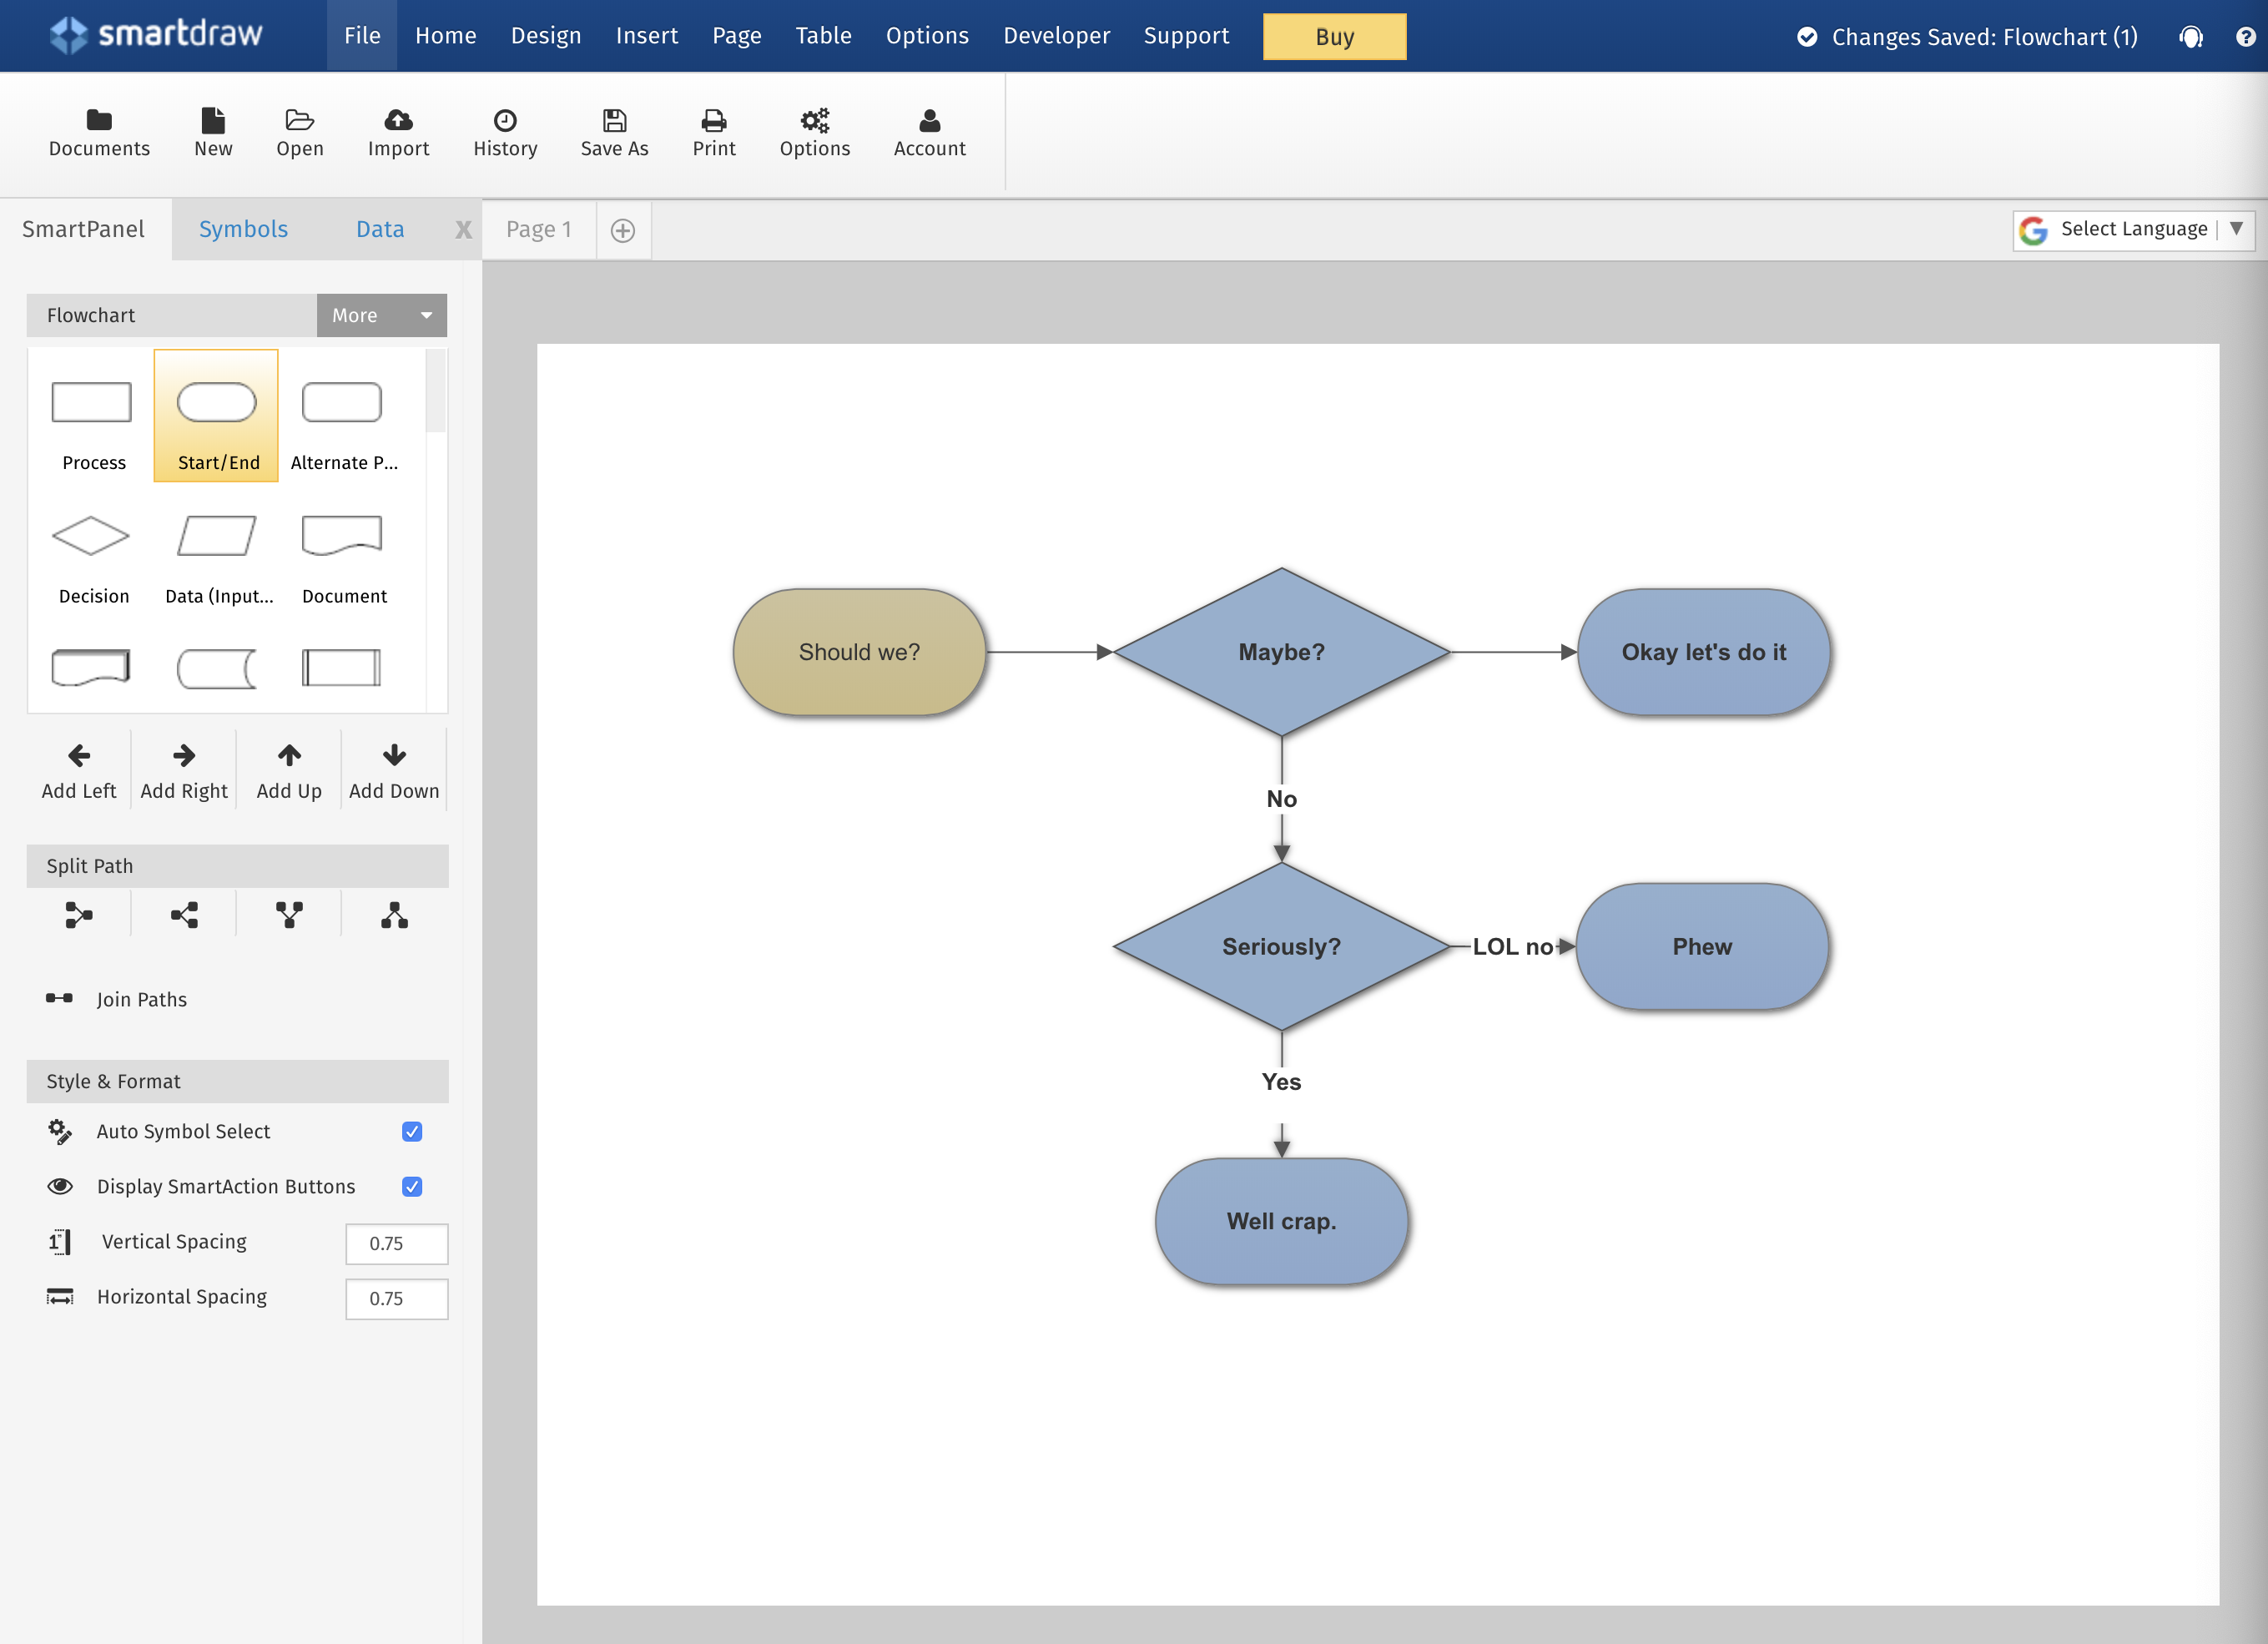Click the Symbols tab in SmartPanel

click(243, 229)
